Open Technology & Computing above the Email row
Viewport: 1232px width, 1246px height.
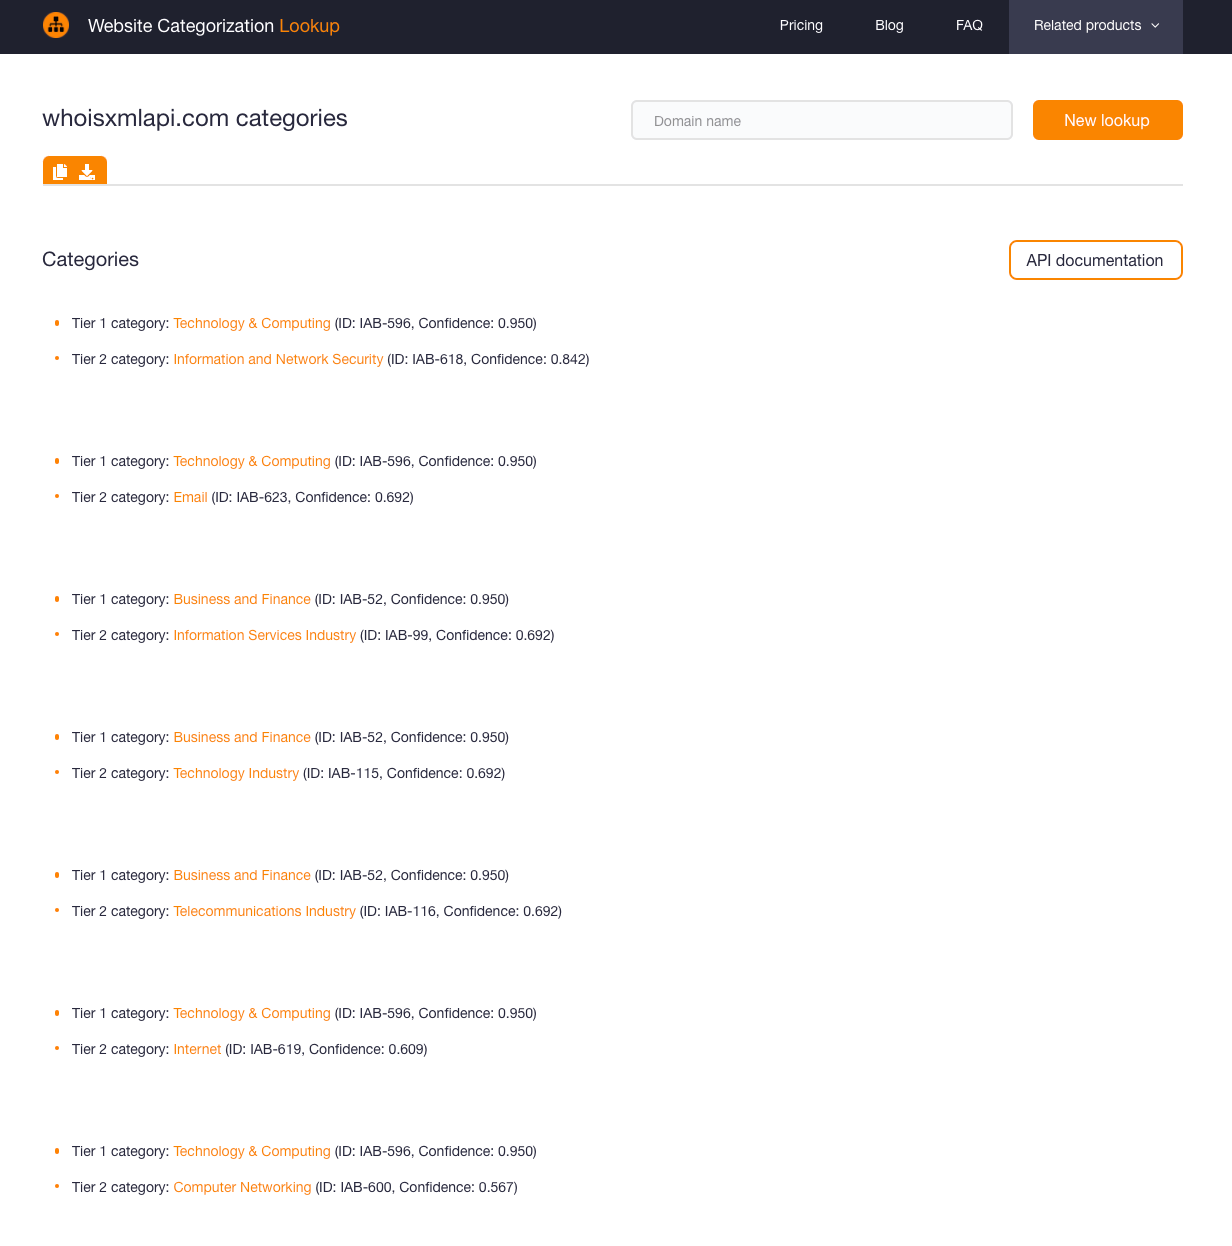[x=252, y=461]
